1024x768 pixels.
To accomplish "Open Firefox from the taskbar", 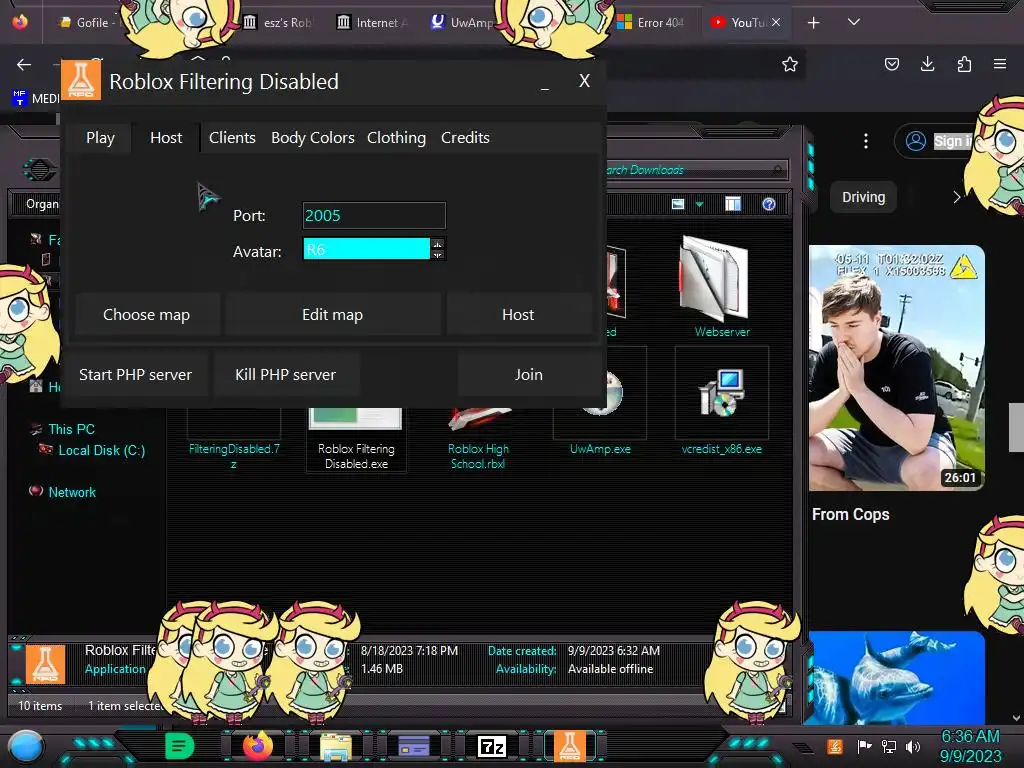I will click(257, 746).
